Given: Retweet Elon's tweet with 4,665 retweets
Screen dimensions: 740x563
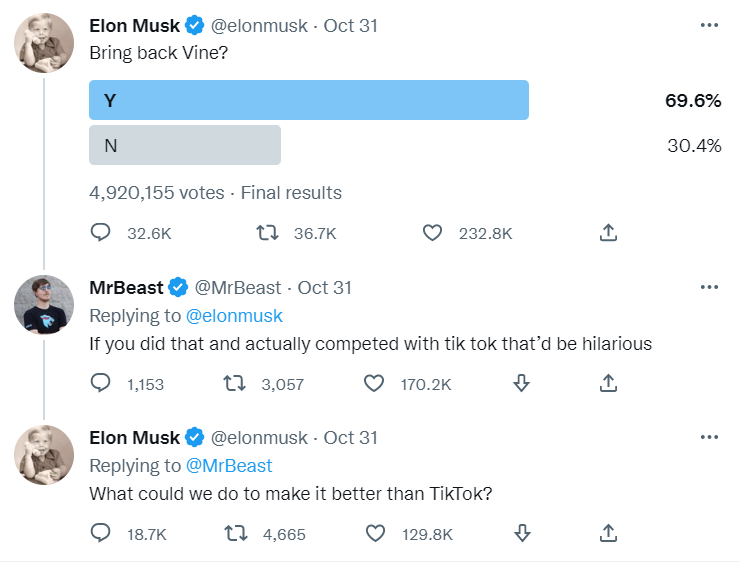Looking at the screenshot, I should click(234, 534).
